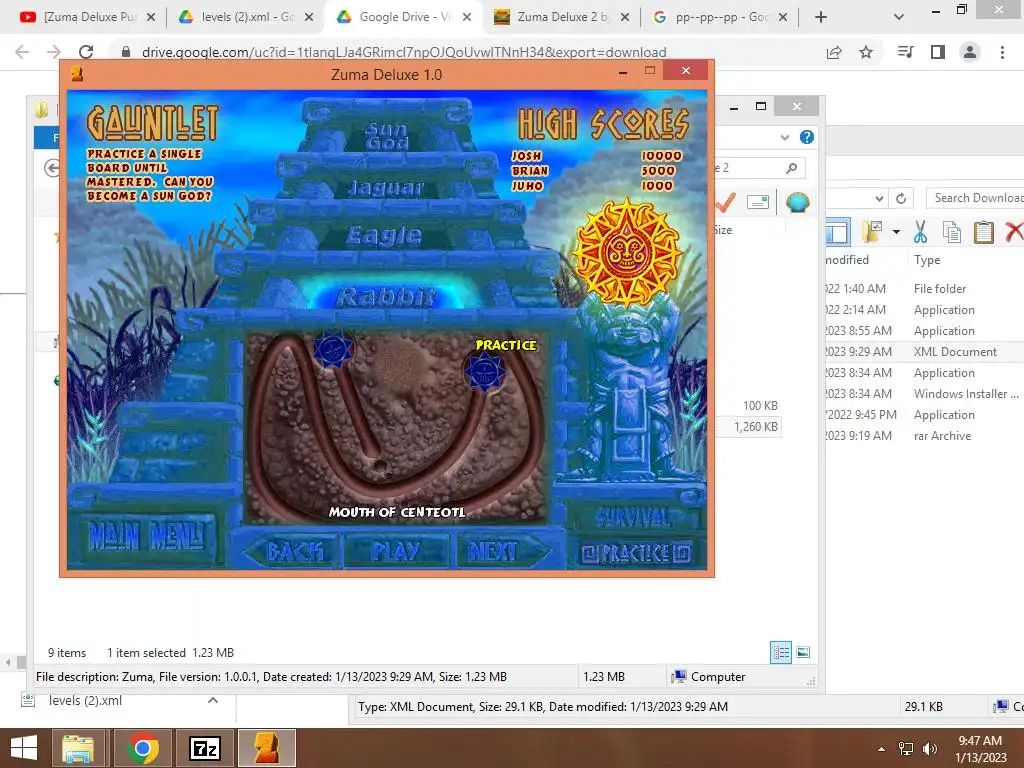The width and height of the screenshot is (1024, 768).
Task: Expand levels (2).xml download options chevron
Action: 213,701
